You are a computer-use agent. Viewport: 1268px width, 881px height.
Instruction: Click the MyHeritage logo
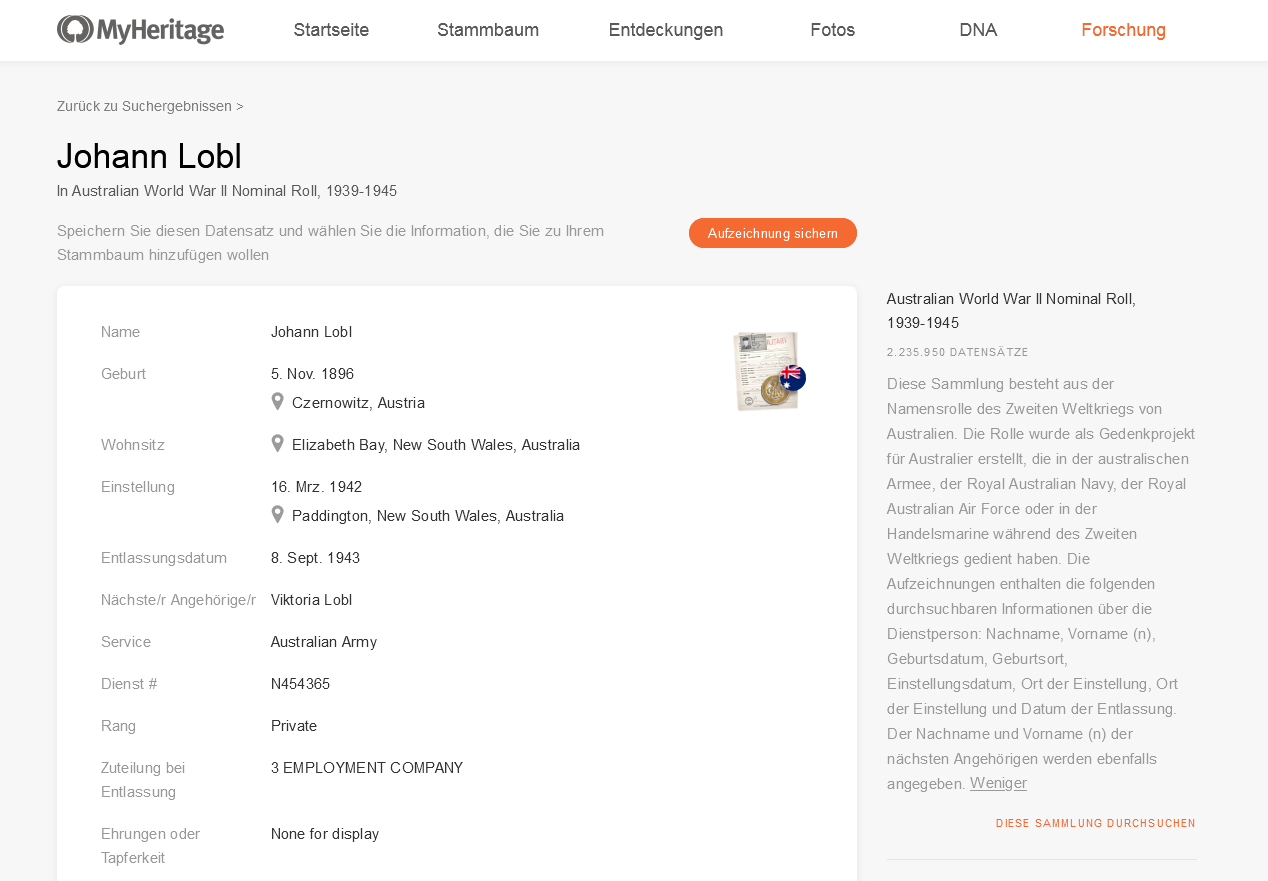click(x=140, y=30)
